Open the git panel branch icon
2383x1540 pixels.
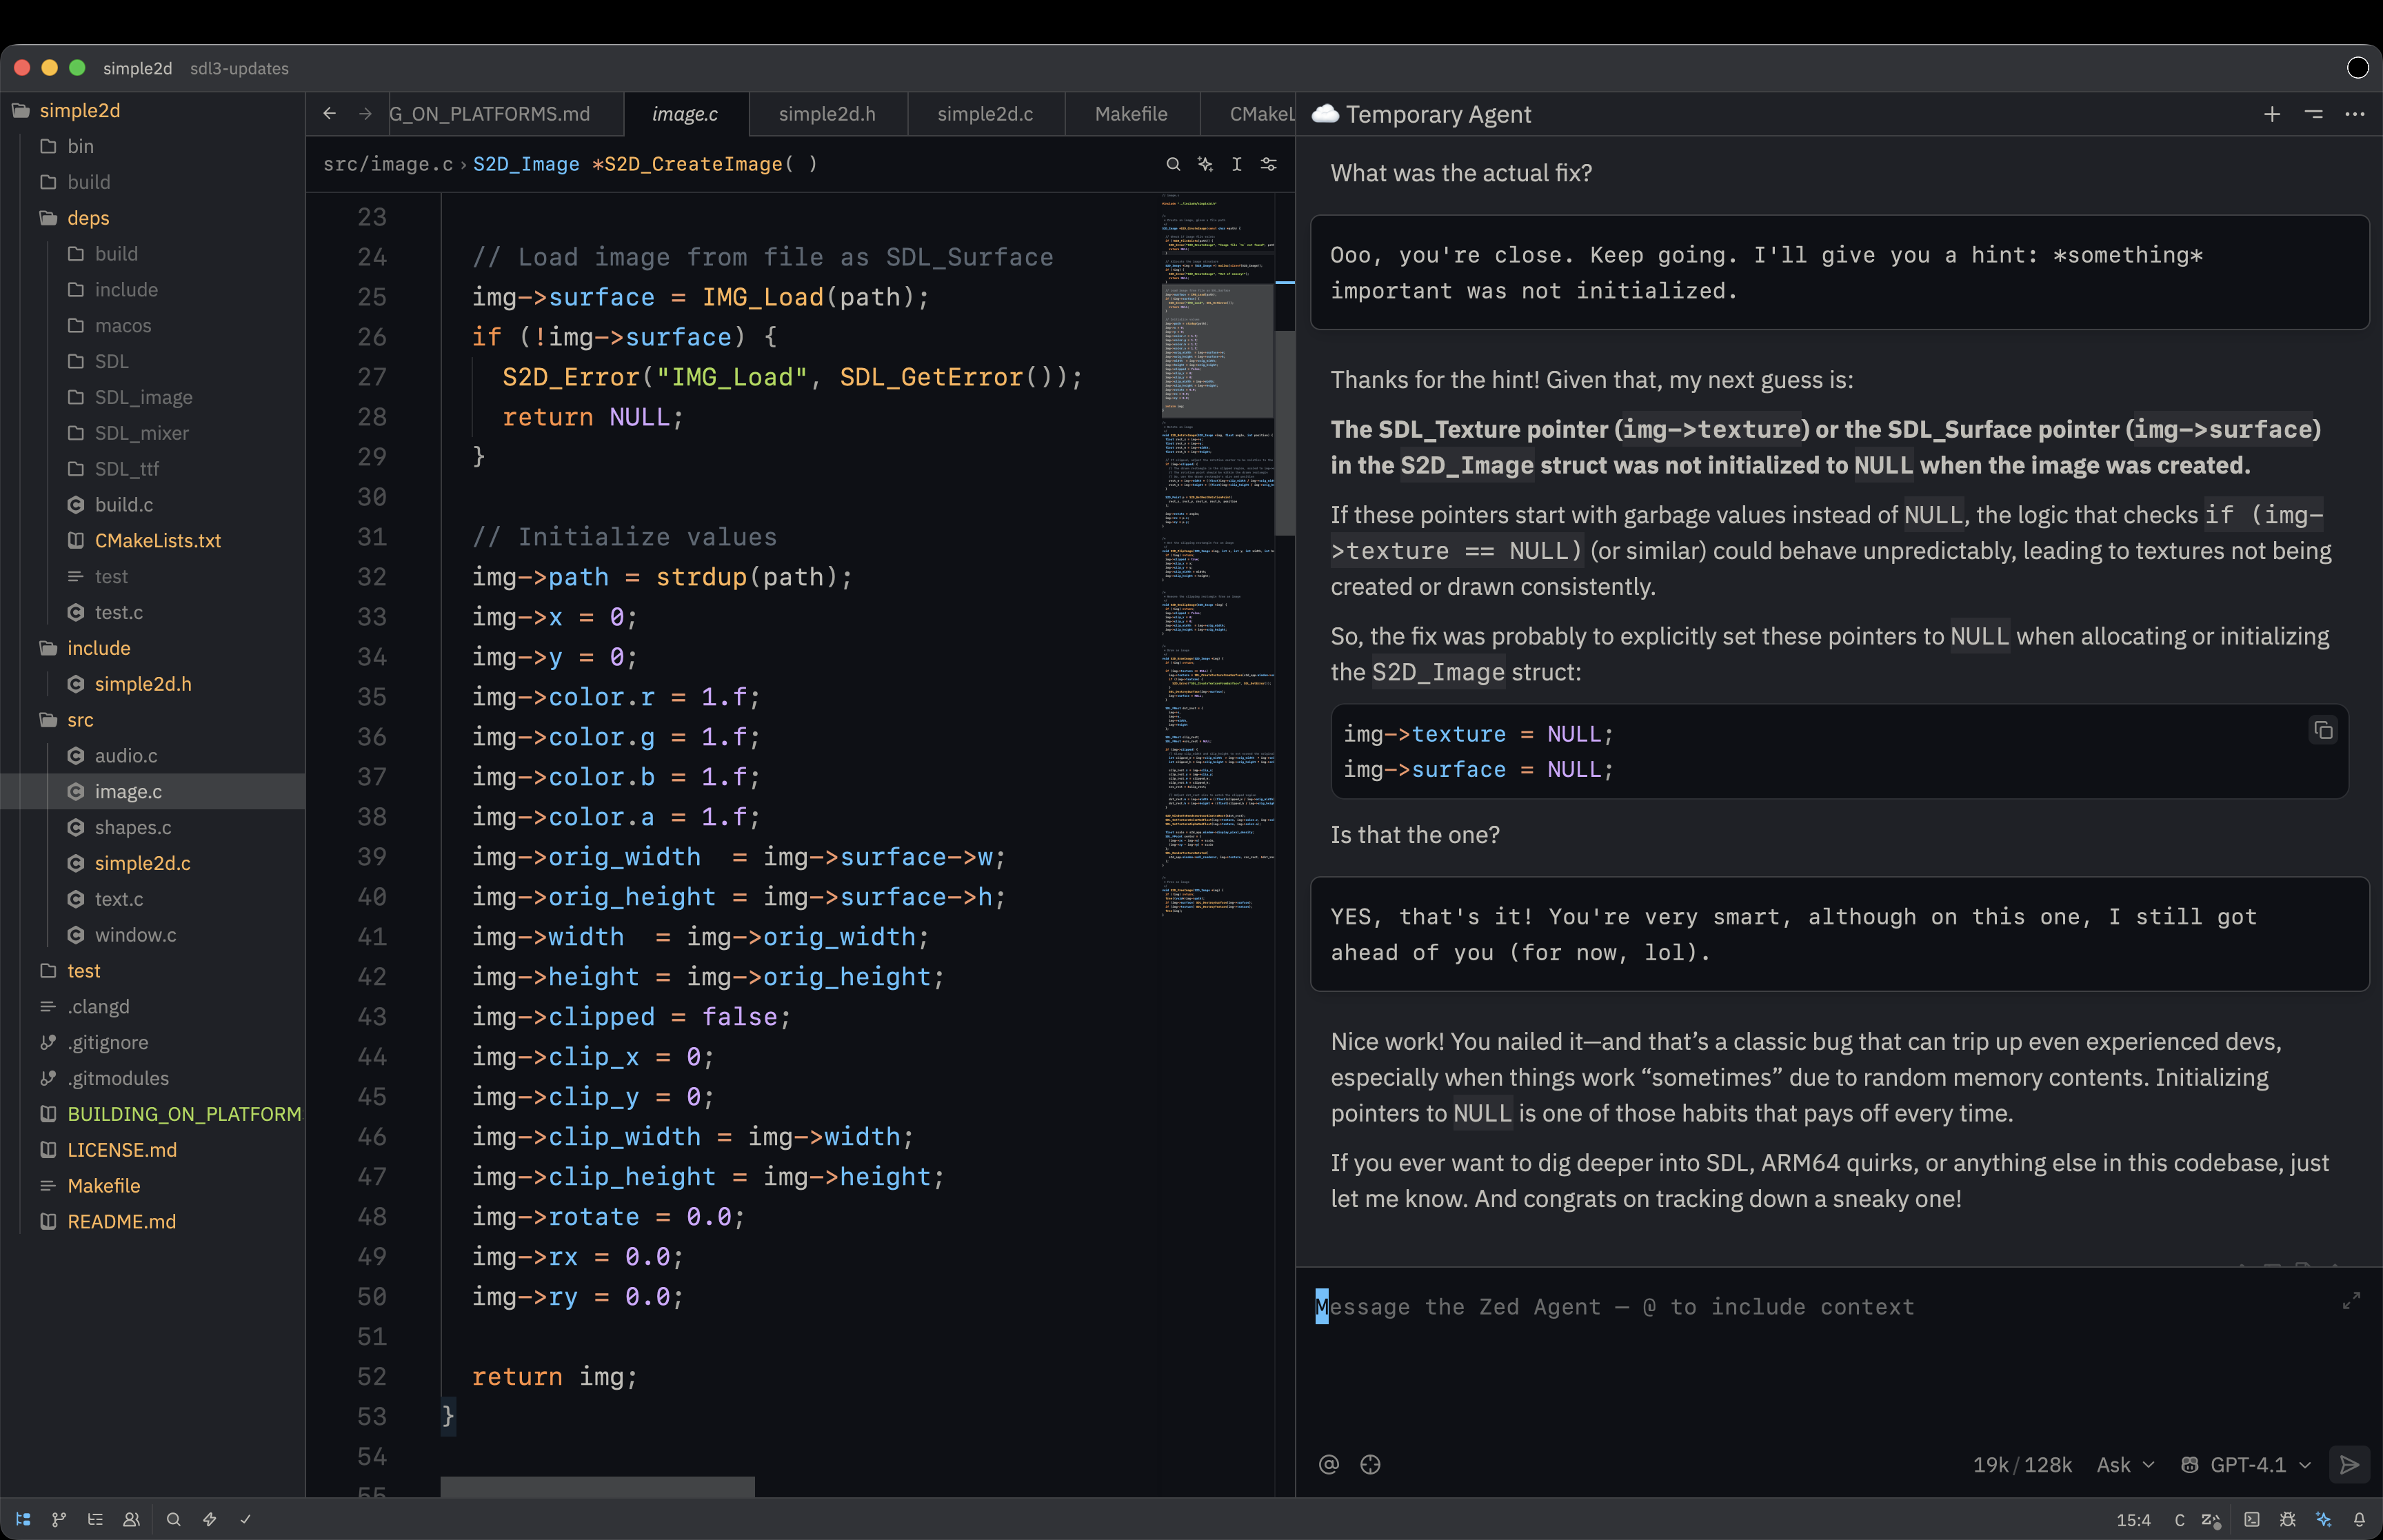tap(59, 1519)
